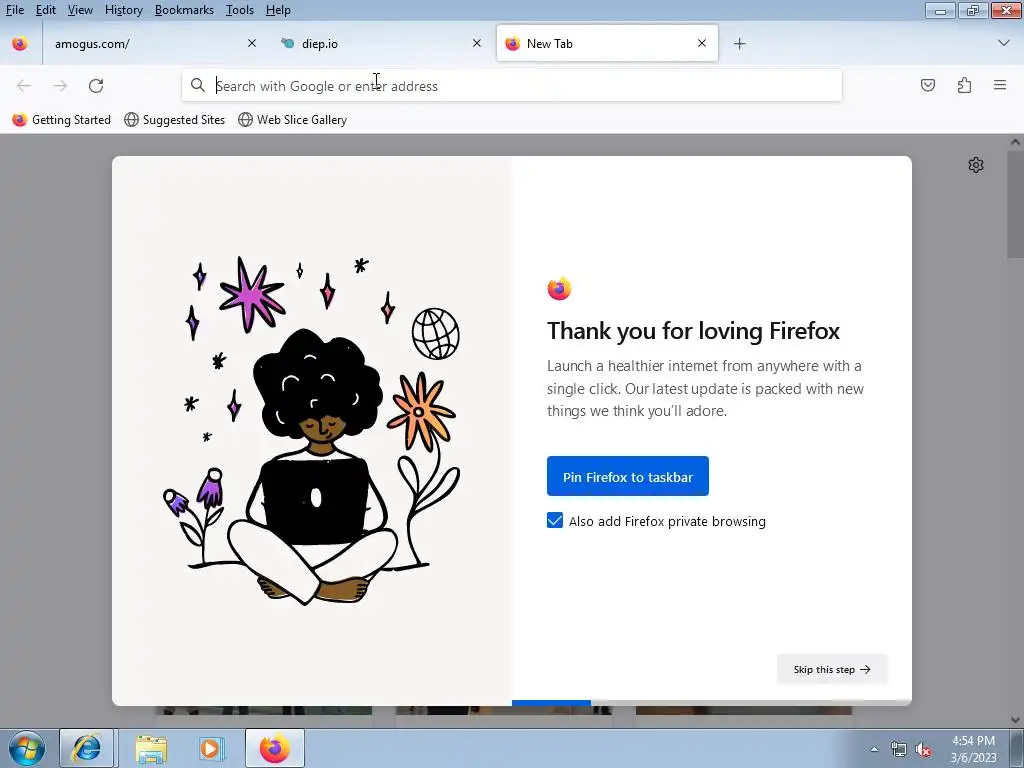Open the Extensions puzzle icon
1024x768 pixels.
click(964, 86)
